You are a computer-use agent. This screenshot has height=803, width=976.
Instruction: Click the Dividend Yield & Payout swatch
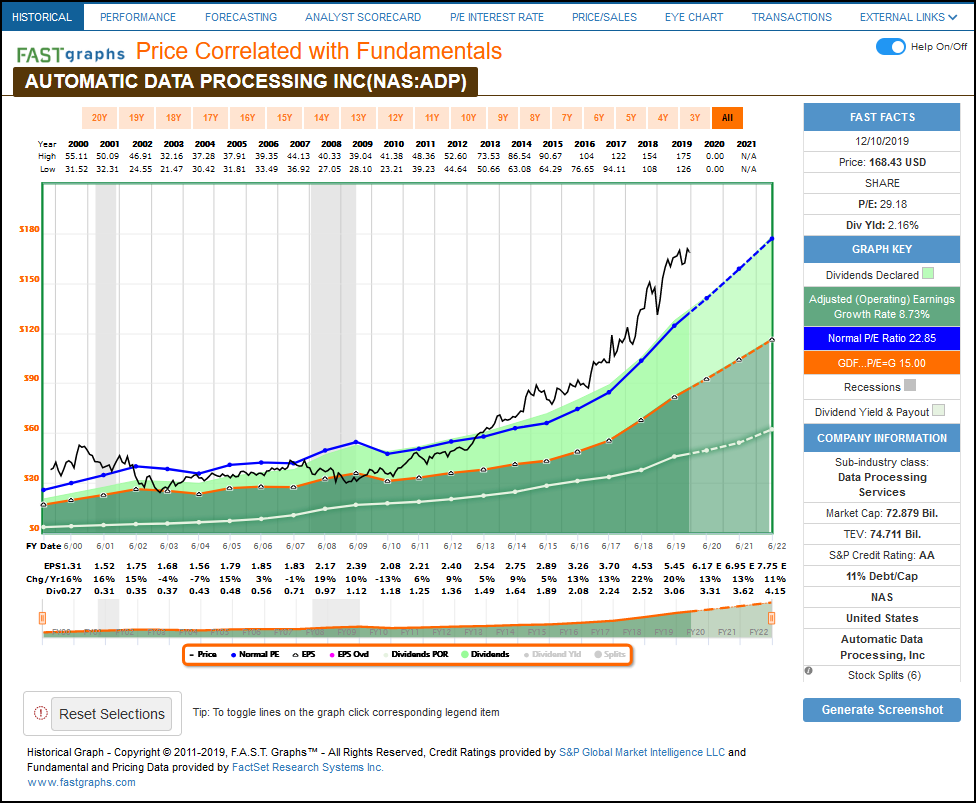coord(938,411)
